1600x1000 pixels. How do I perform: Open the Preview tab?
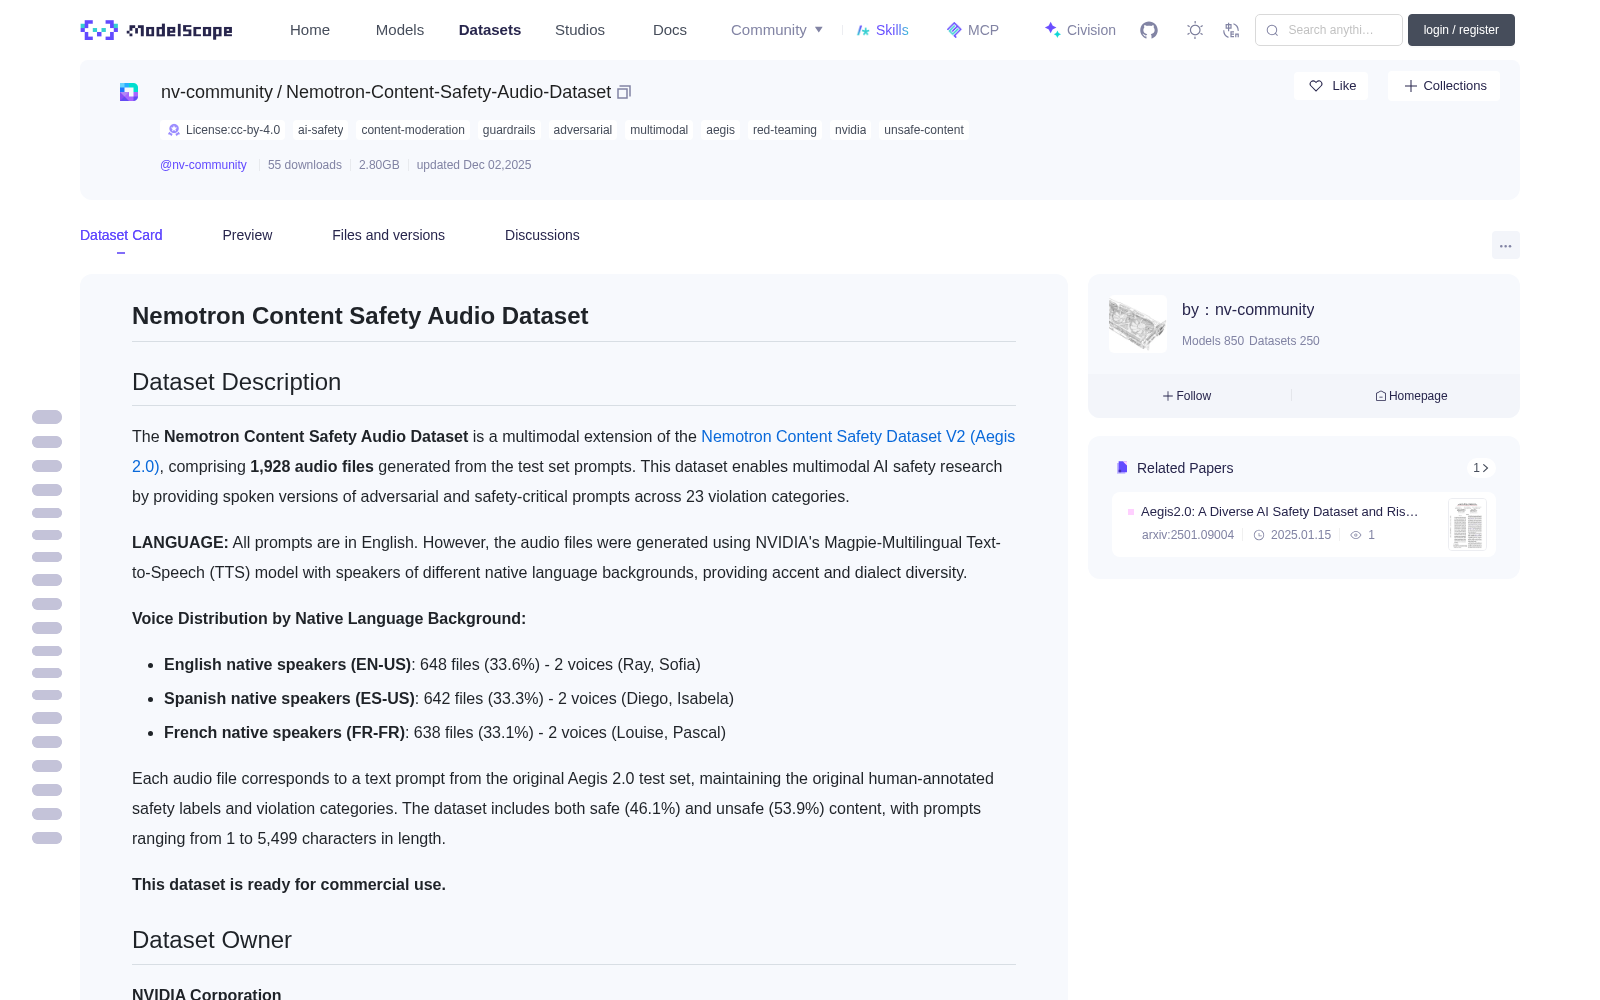(x=247, y=235)
